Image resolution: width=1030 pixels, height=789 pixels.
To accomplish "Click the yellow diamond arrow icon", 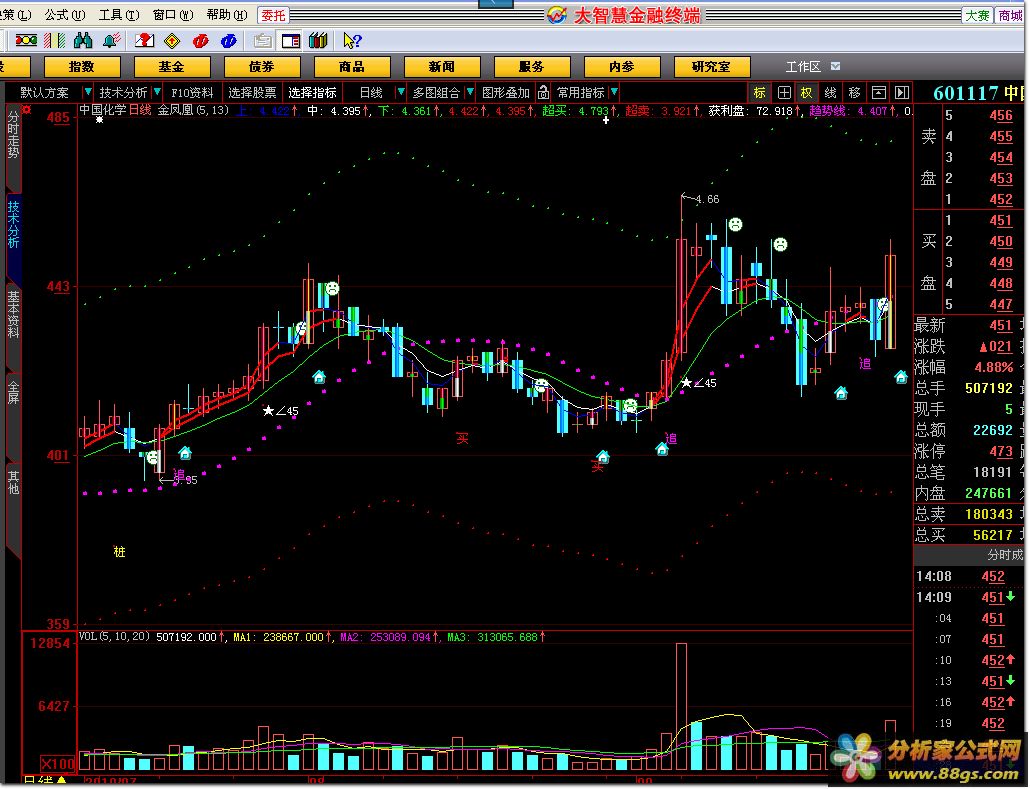I will tap(172, 41).
